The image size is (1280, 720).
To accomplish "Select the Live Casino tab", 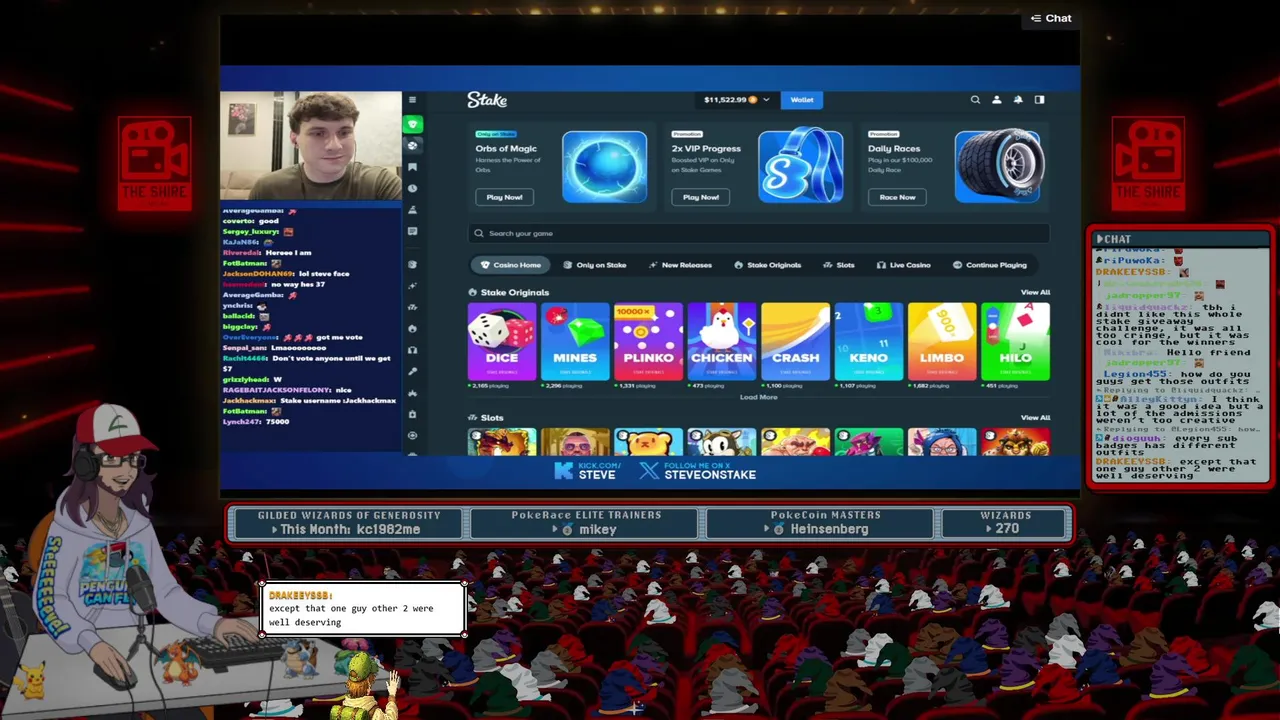I will [x=903, y=265].
